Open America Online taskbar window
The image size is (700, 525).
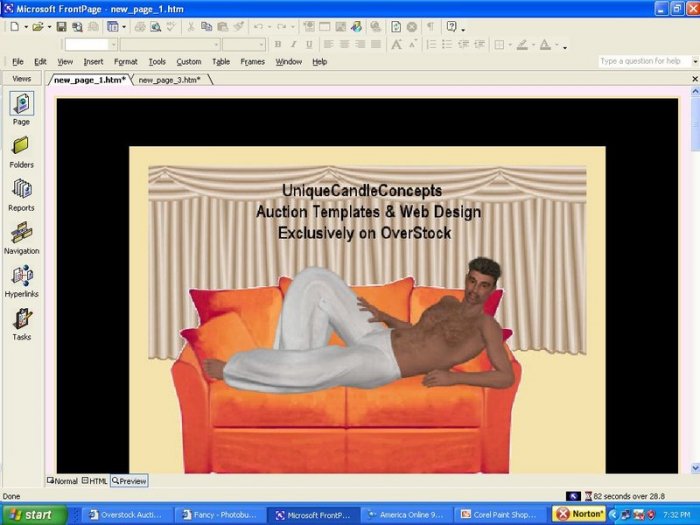pos(408,515)
